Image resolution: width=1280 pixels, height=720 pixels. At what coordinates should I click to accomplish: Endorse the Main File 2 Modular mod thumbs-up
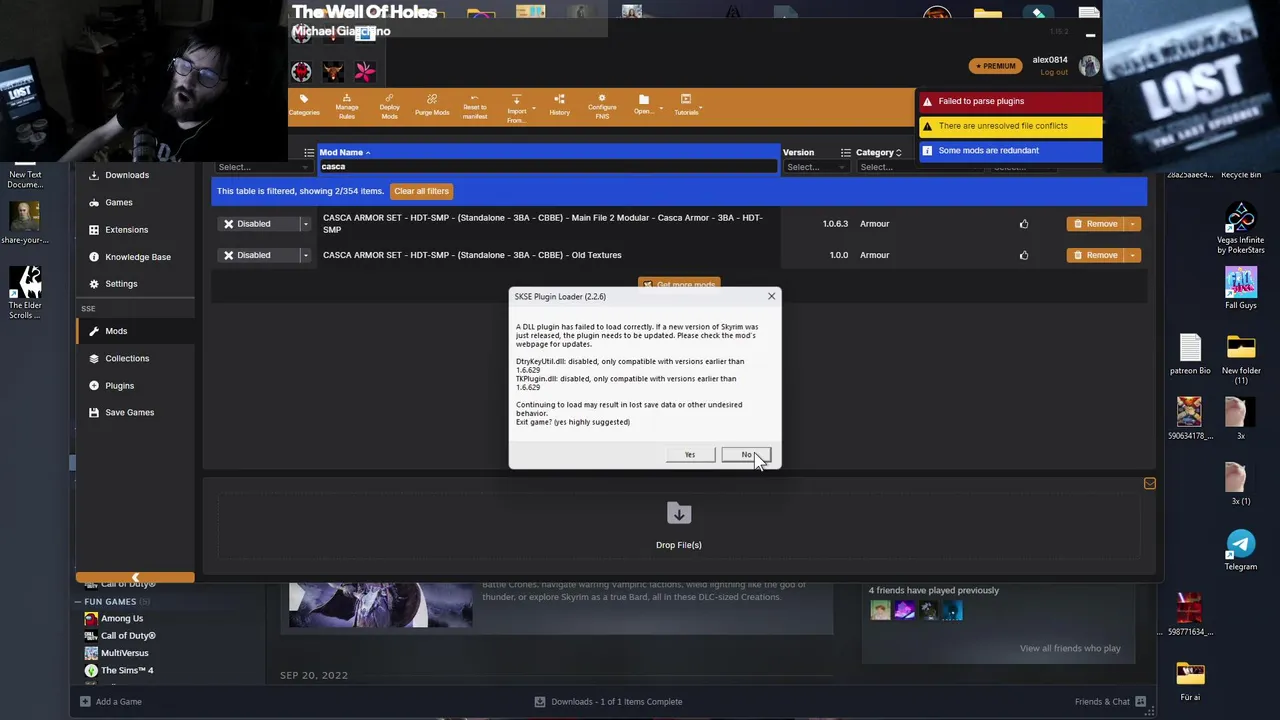1024,224
